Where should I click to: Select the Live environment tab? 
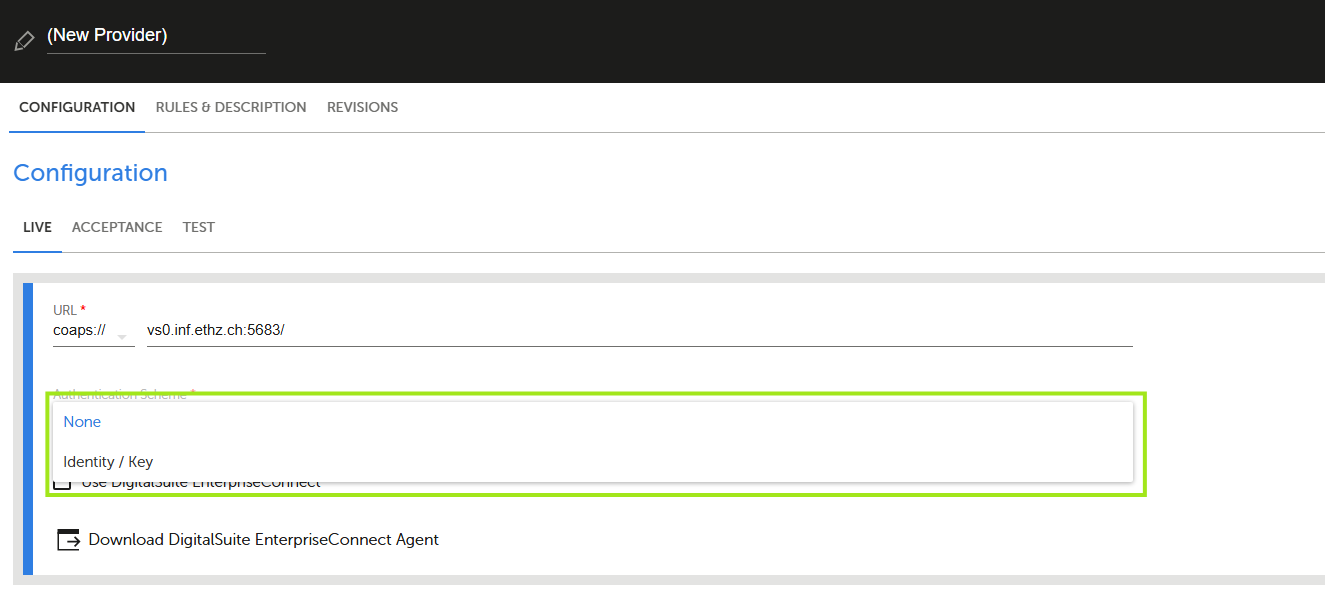37,227
